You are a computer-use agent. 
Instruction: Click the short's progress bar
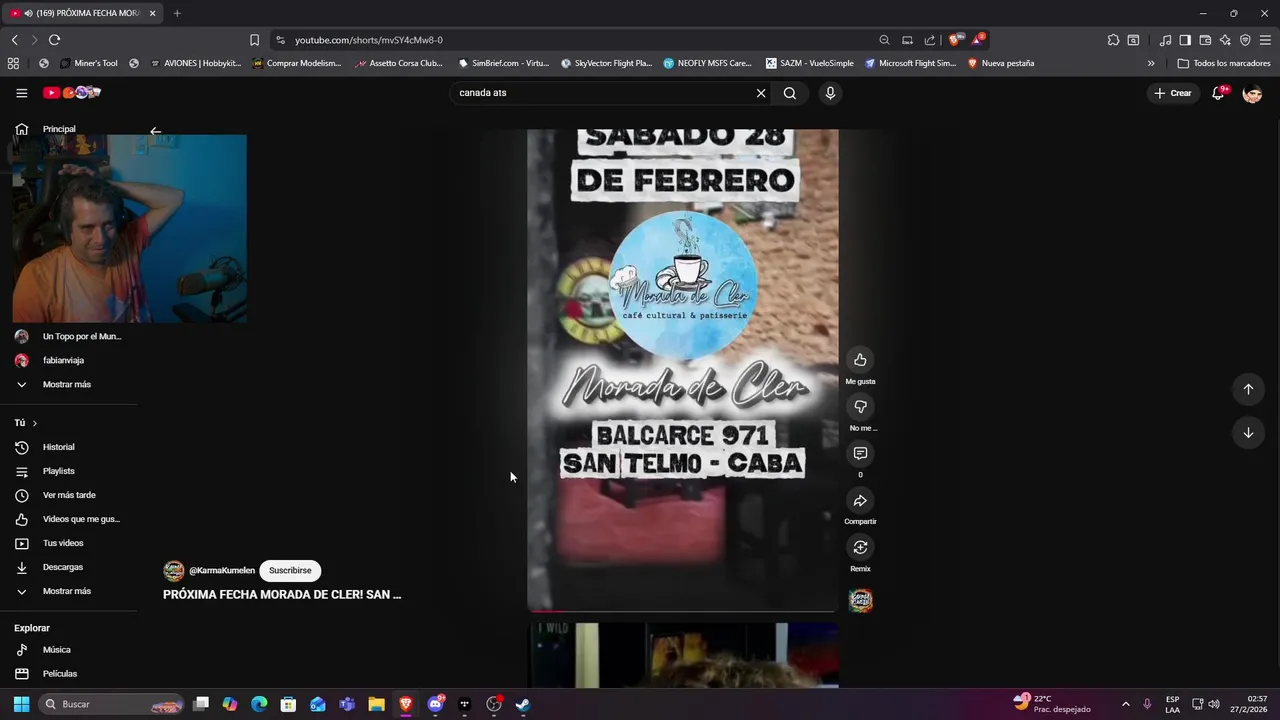(x=683, y=610)
